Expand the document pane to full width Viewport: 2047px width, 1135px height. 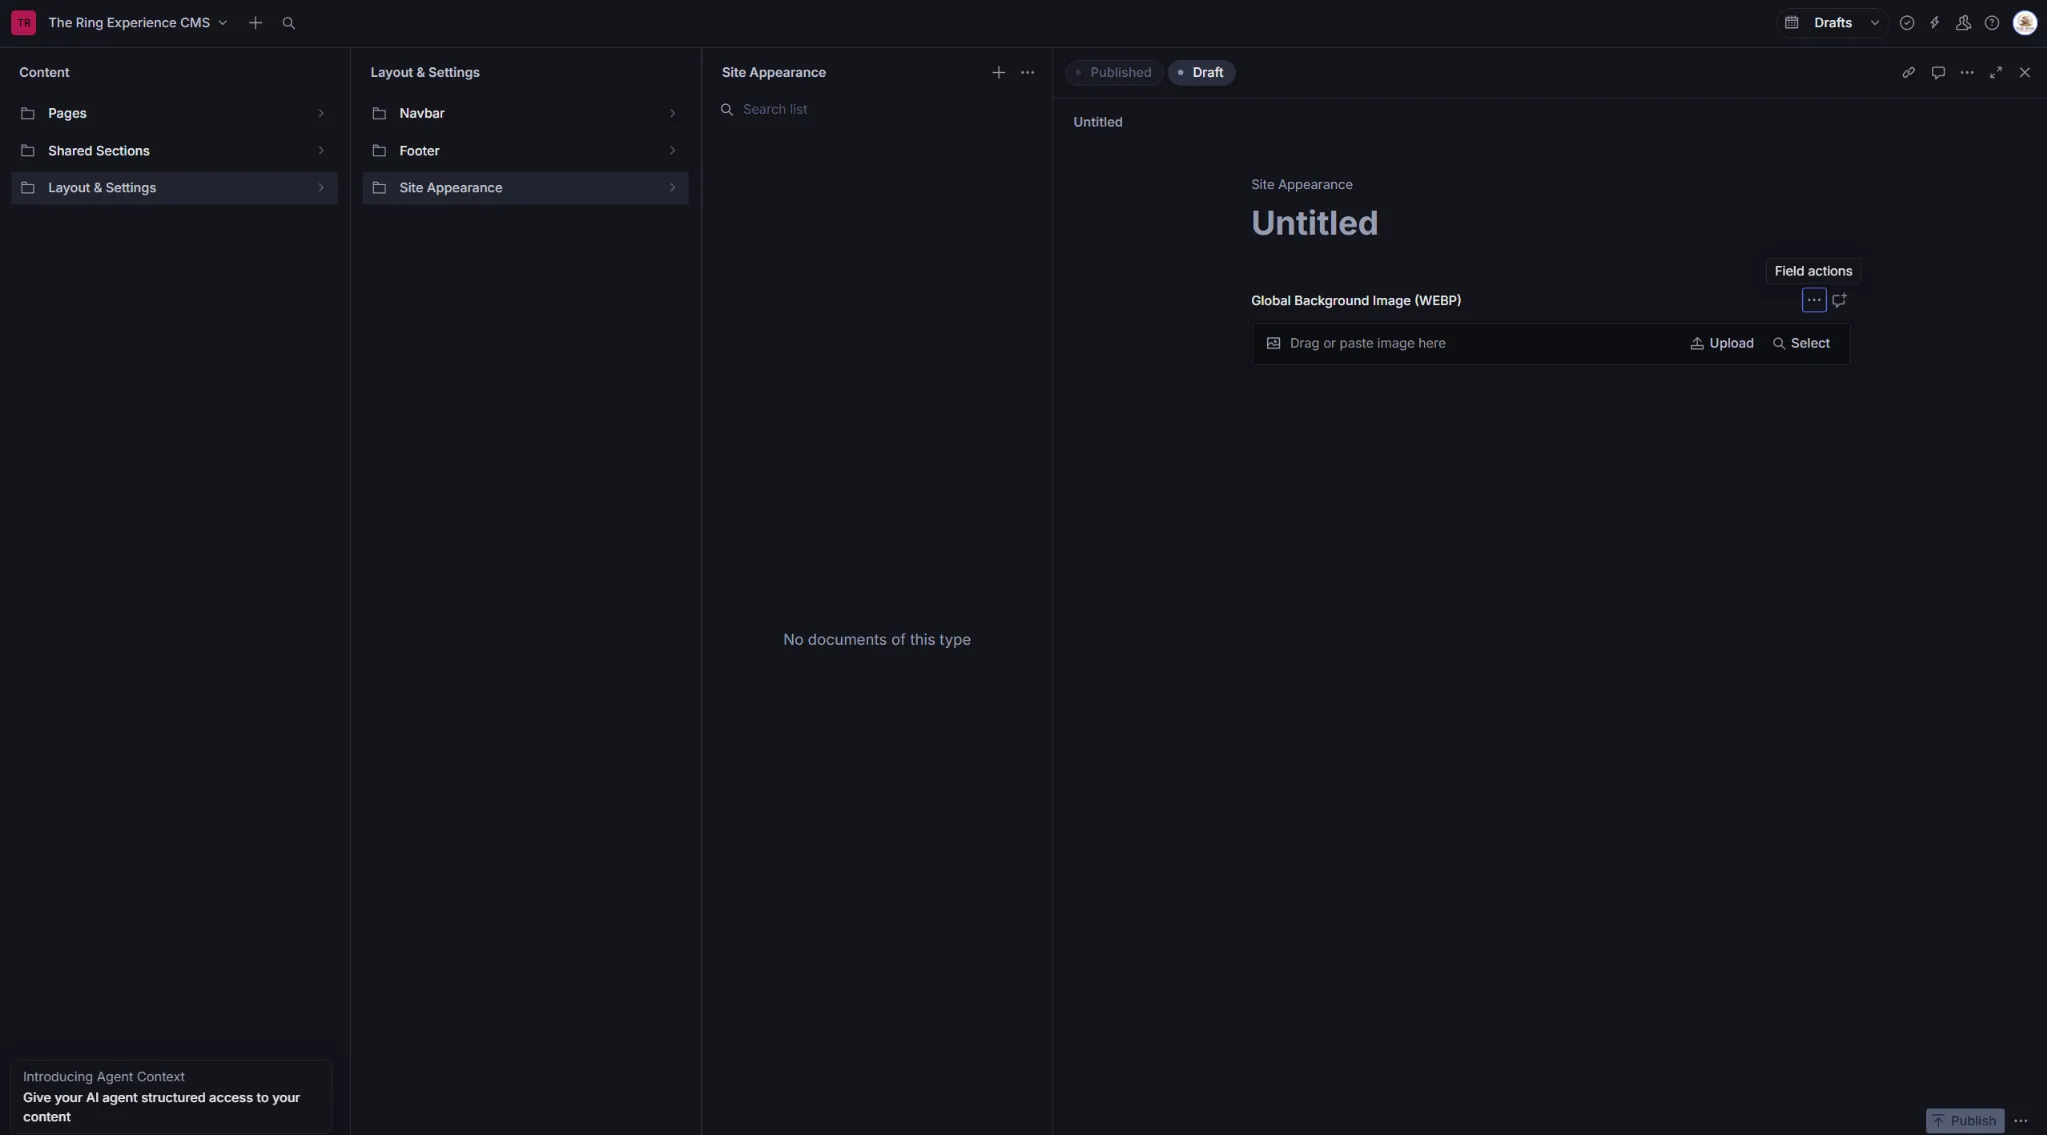tap(1995, 73)
